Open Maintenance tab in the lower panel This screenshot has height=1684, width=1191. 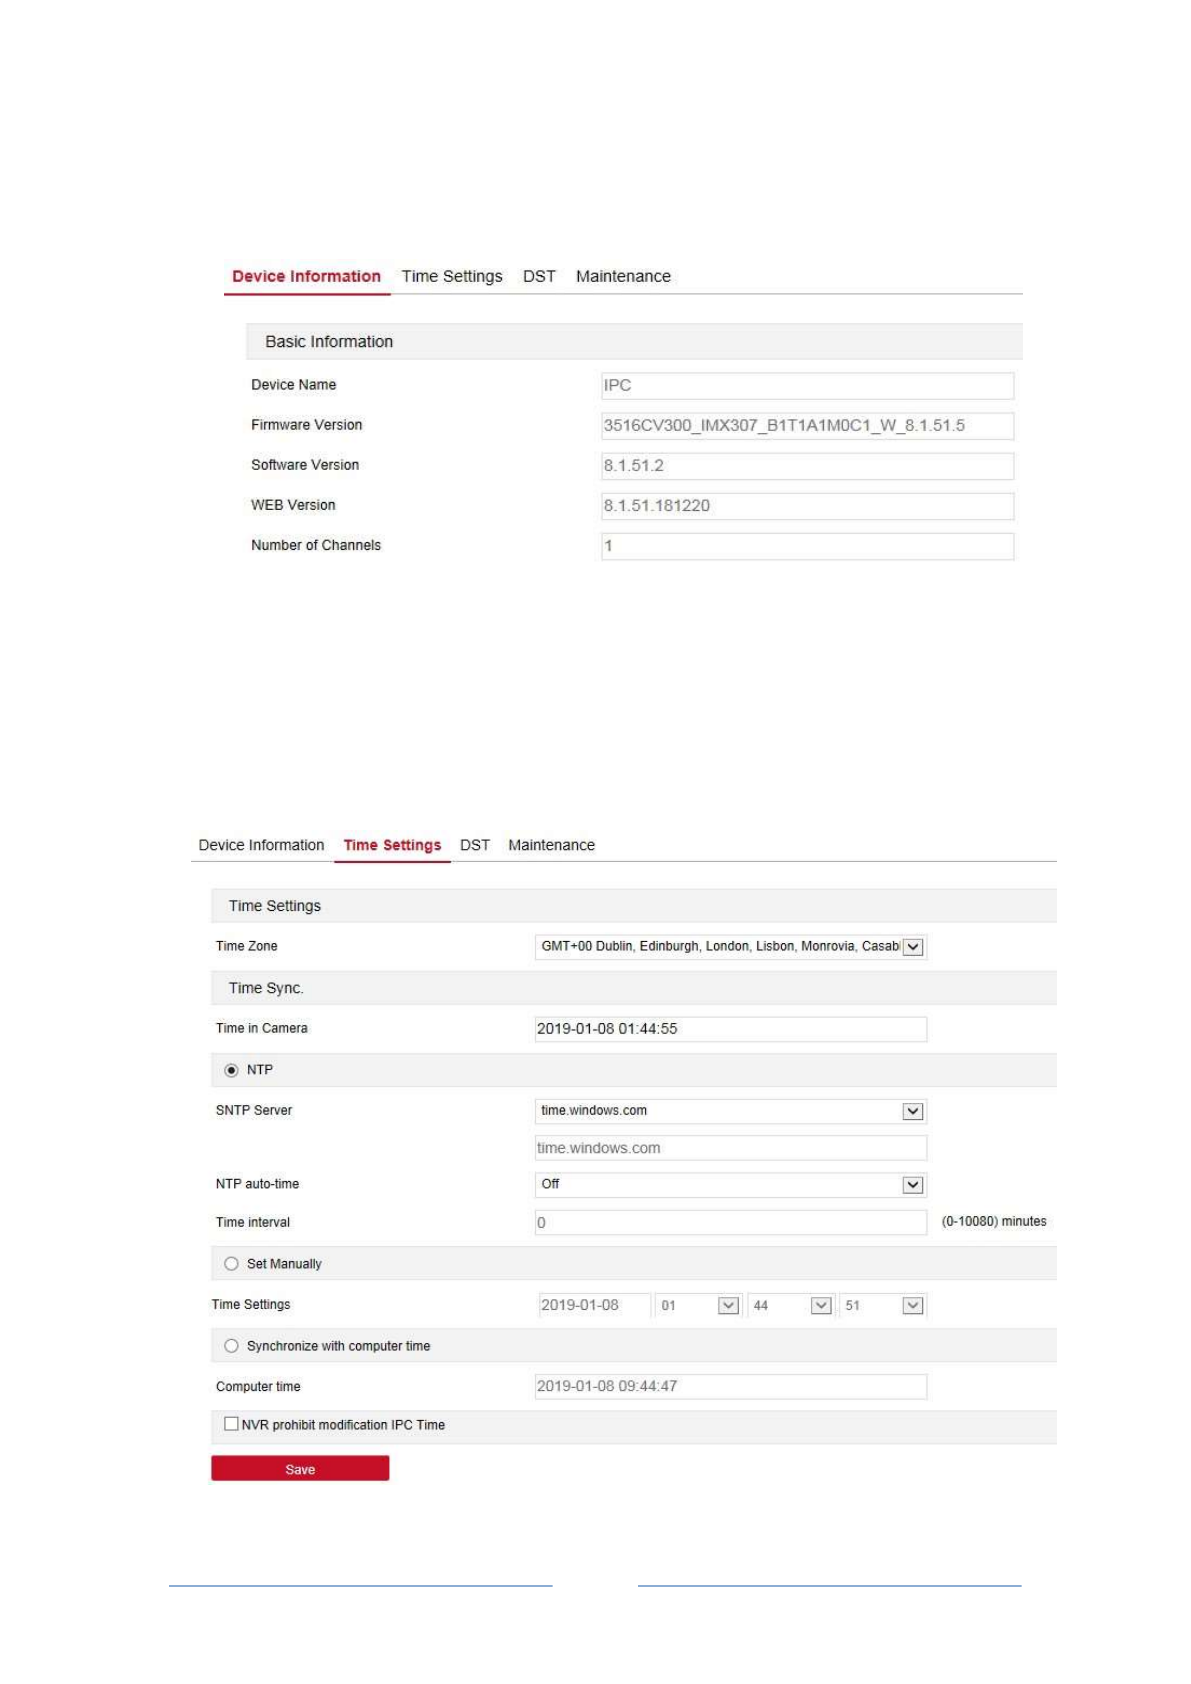tap(551, 845)
